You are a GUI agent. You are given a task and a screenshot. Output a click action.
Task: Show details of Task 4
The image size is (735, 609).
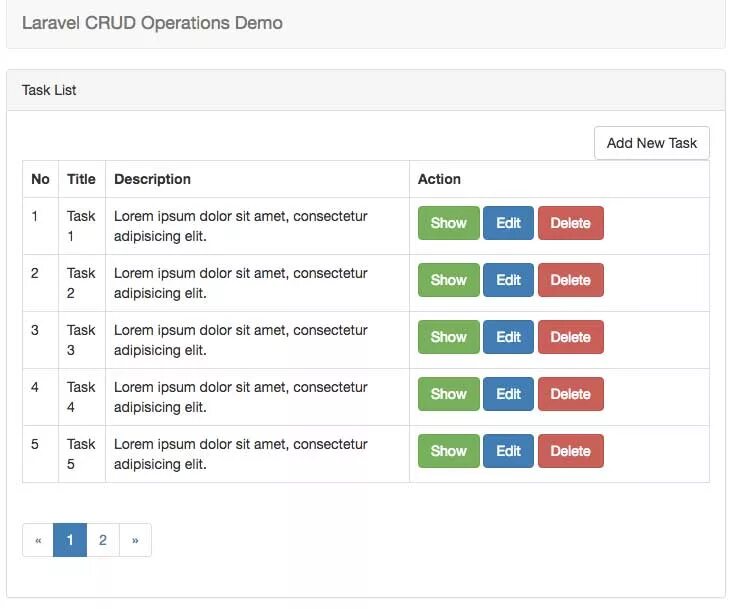click(x=449, y=394)
